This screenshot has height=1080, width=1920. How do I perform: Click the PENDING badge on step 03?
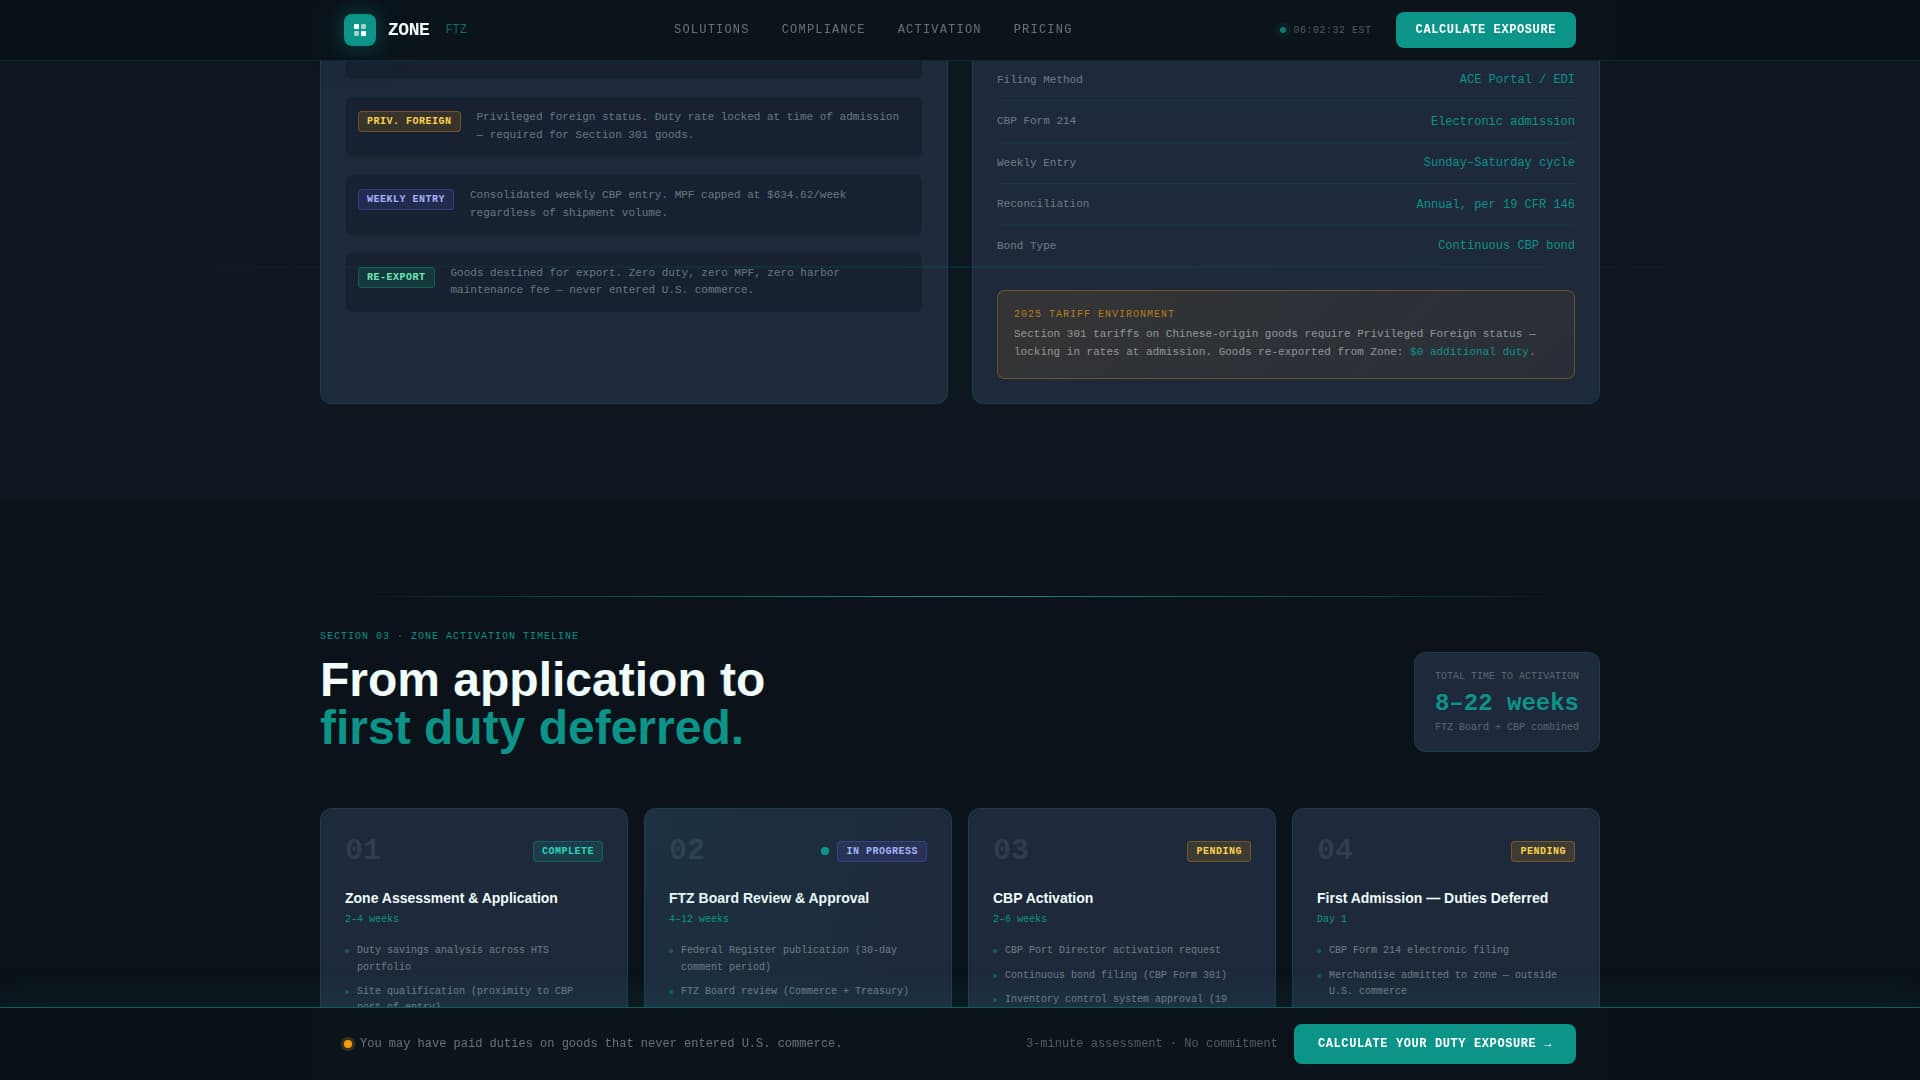click(1218, 851)
